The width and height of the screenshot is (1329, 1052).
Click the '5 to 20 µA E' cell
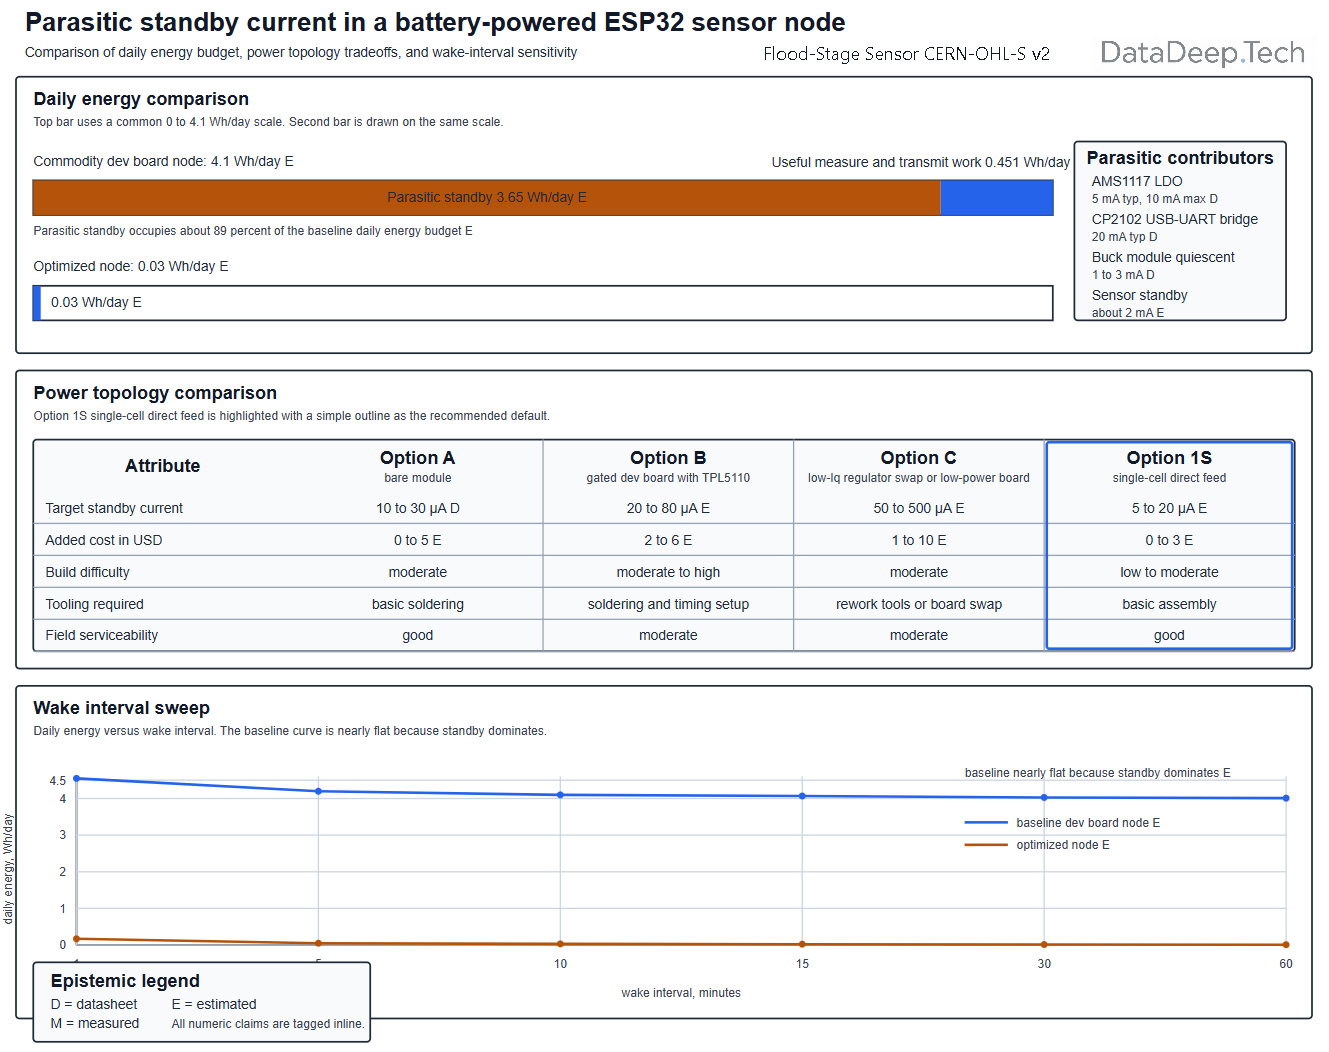[1169, 508]
